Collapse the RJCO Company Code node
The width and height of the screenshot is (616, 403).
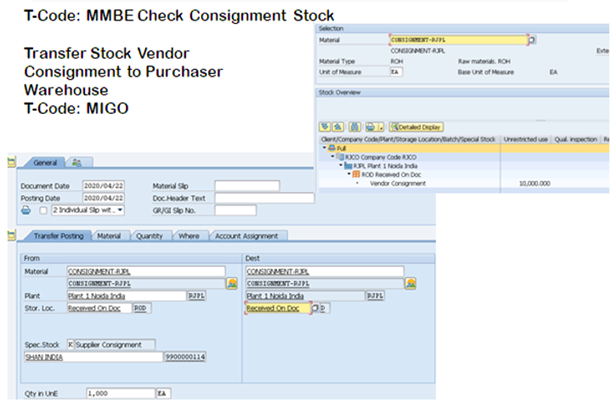333,156
